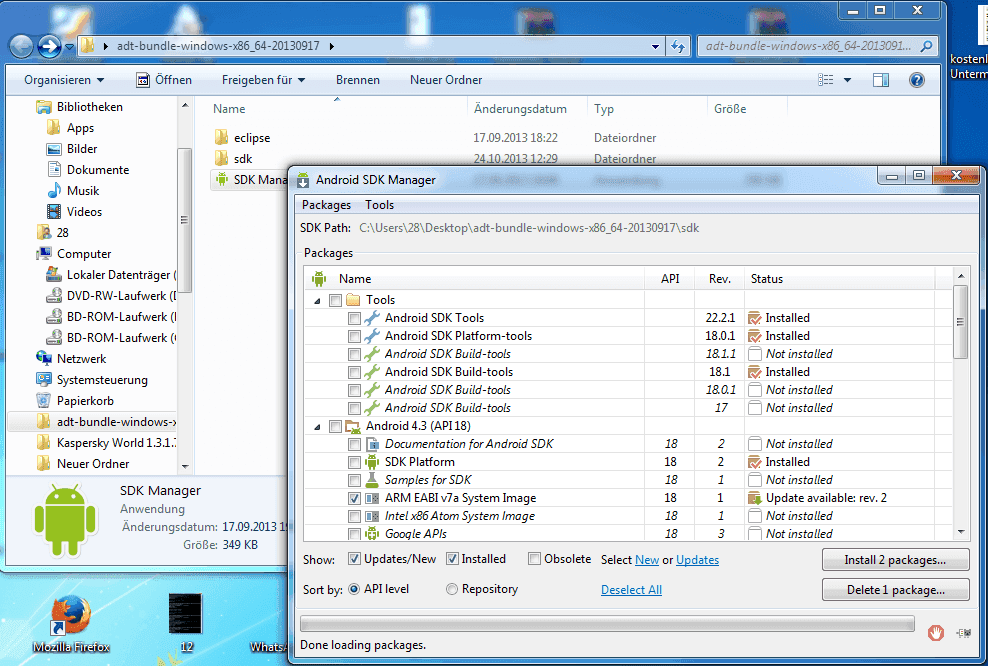
Task: Click the Updates selection link
Action: (x=698, y=560)
